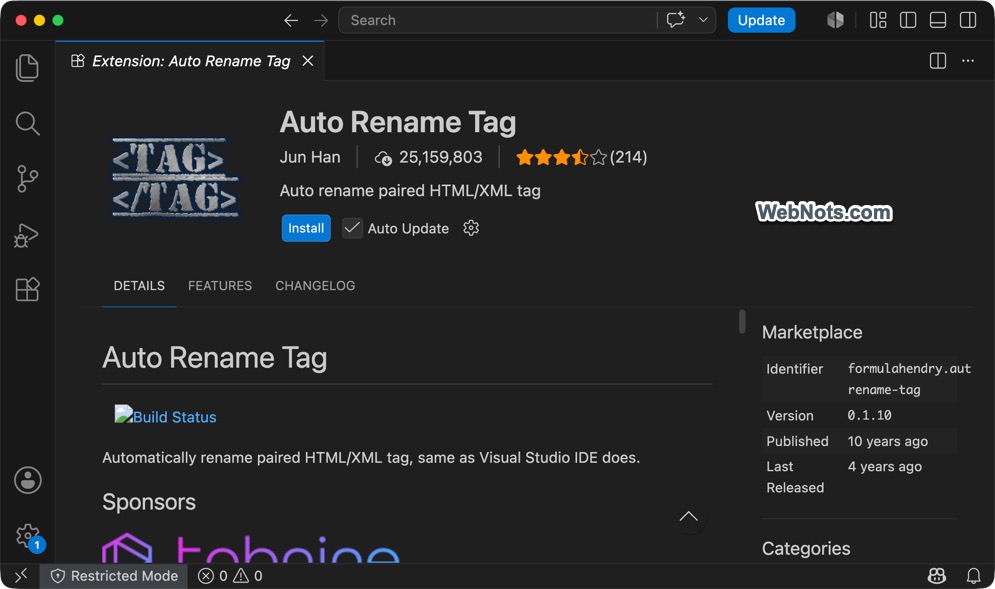The image size is (995, 589).
Task: Open errors and warnings status indicator
Action: tap(230, 576)
